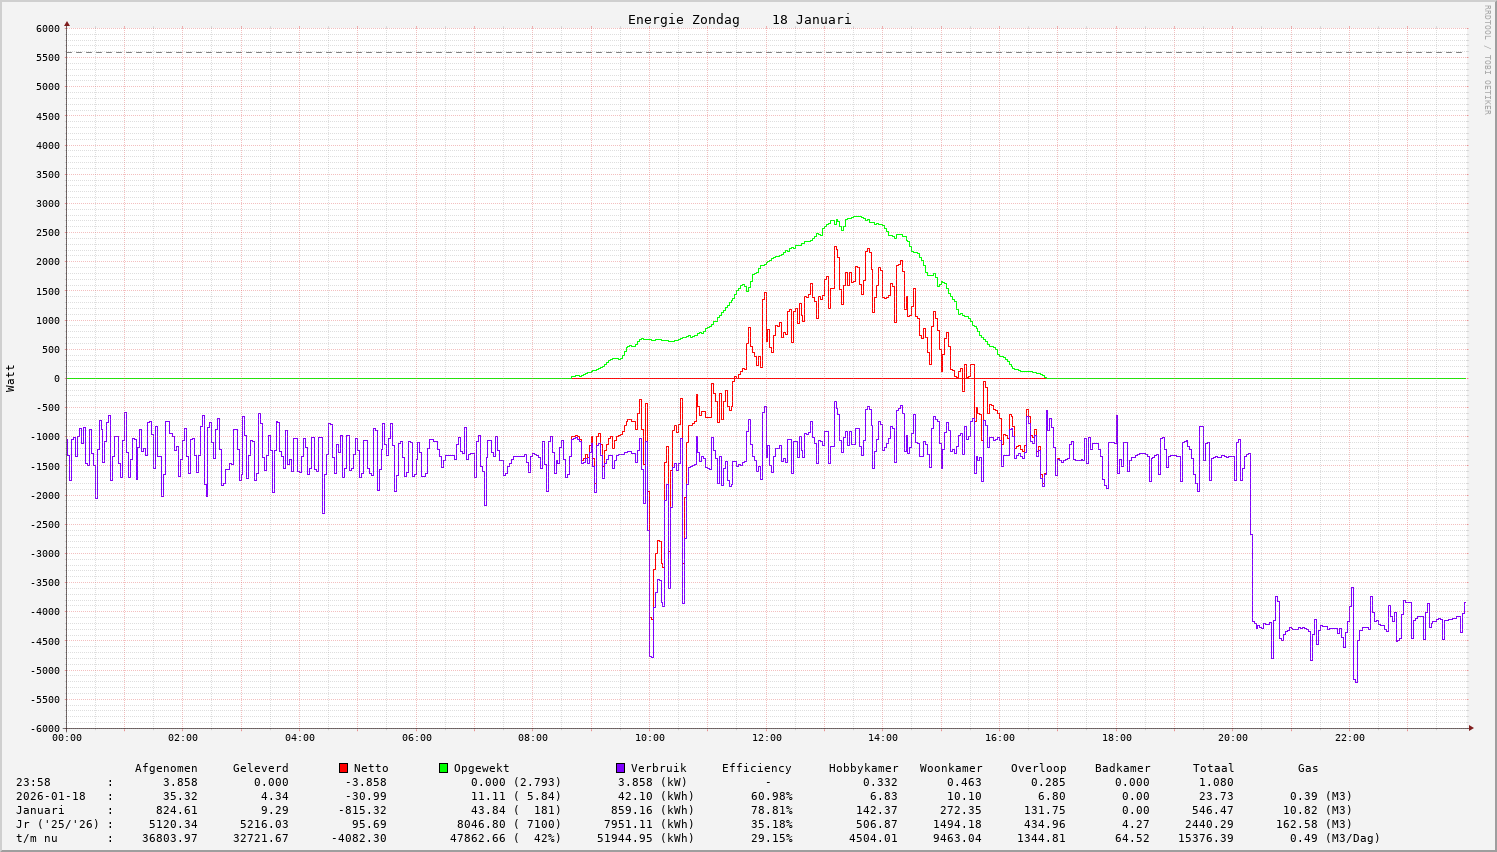The image size is (1497, 852).
Task: Click the red arrow at the x-axis end
Action: 1470,728
